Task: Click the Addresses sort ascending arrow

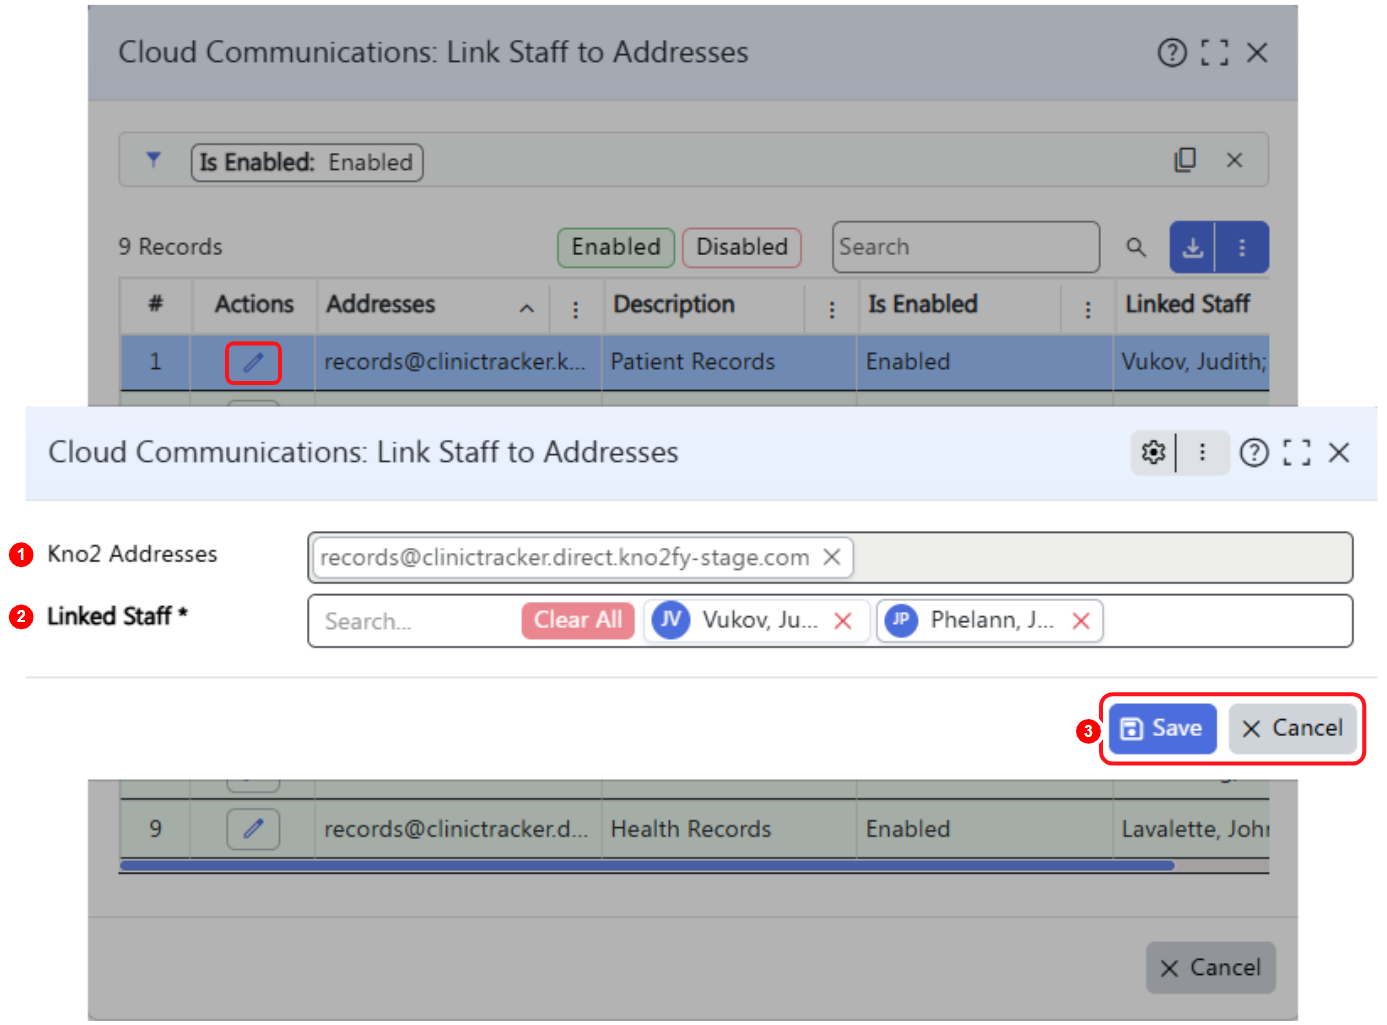Action: (x=527, y=309)
